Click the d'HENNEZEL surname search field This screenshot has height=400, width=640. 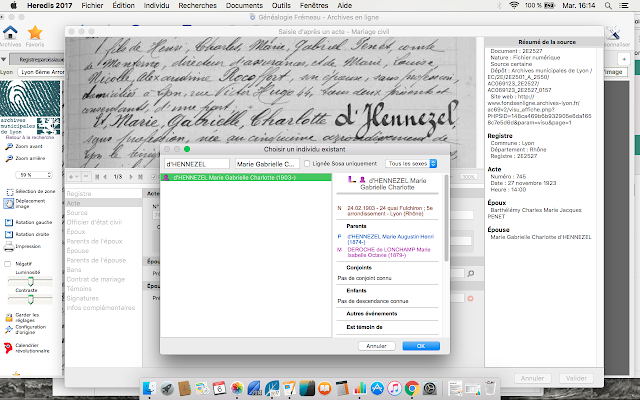(x=197, y=164)
